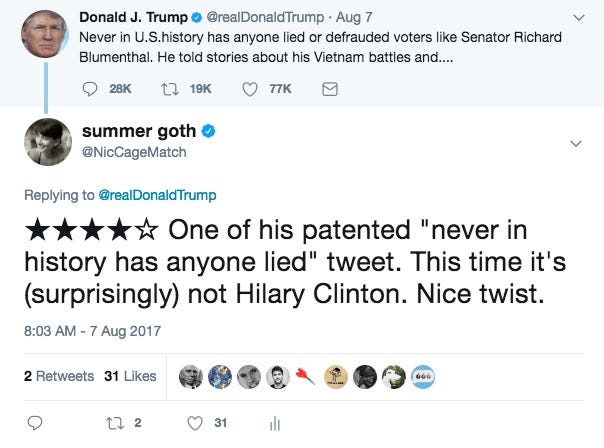Click reply icon on Trump's tweet
The image size is (604, 448).
(x=90, y=89)
